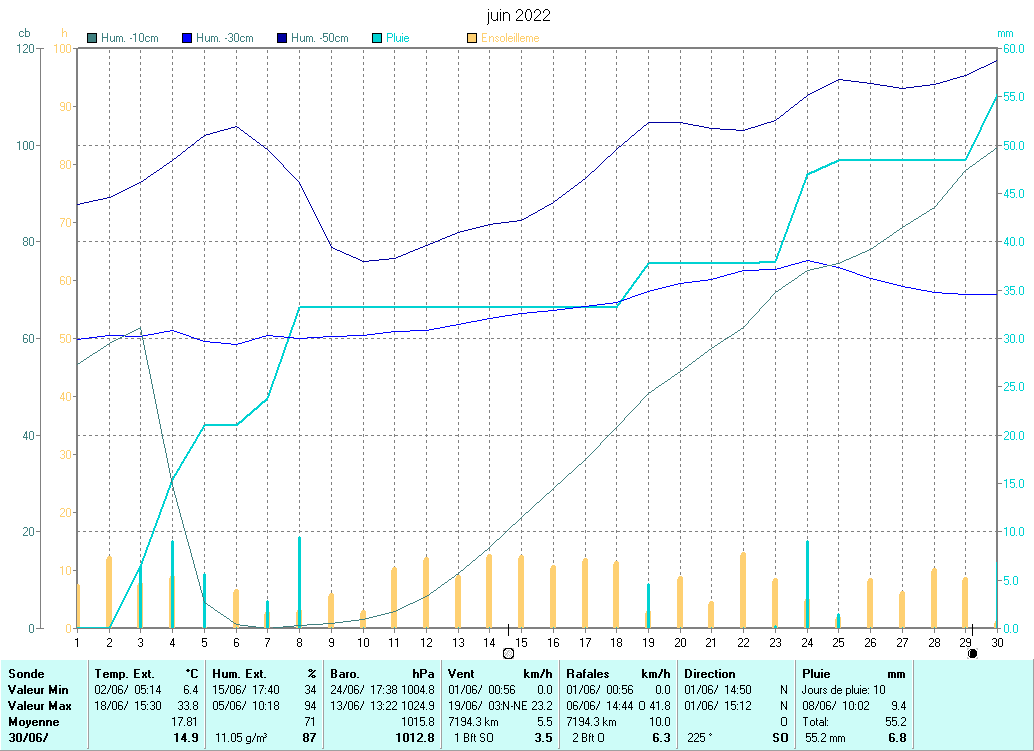Select the Hum. -10cm legend label
The height and width of the screenshot is (751, 1034).
click(x=130, y=38)
